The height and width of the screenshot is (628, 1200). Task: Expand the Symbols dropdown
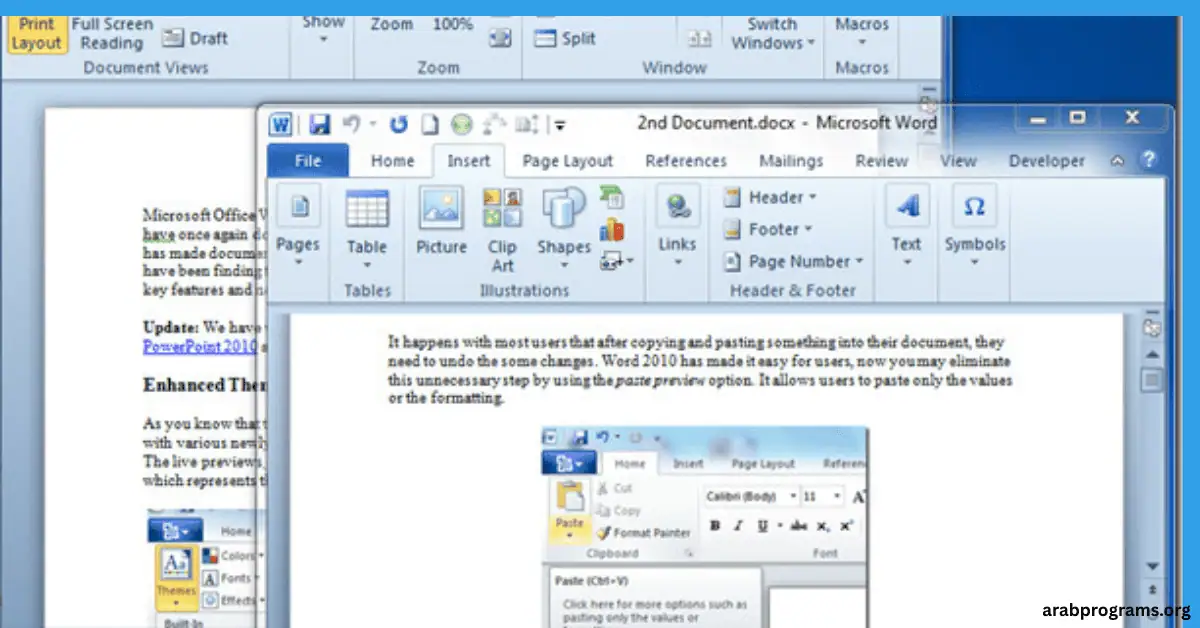point(975,263)
